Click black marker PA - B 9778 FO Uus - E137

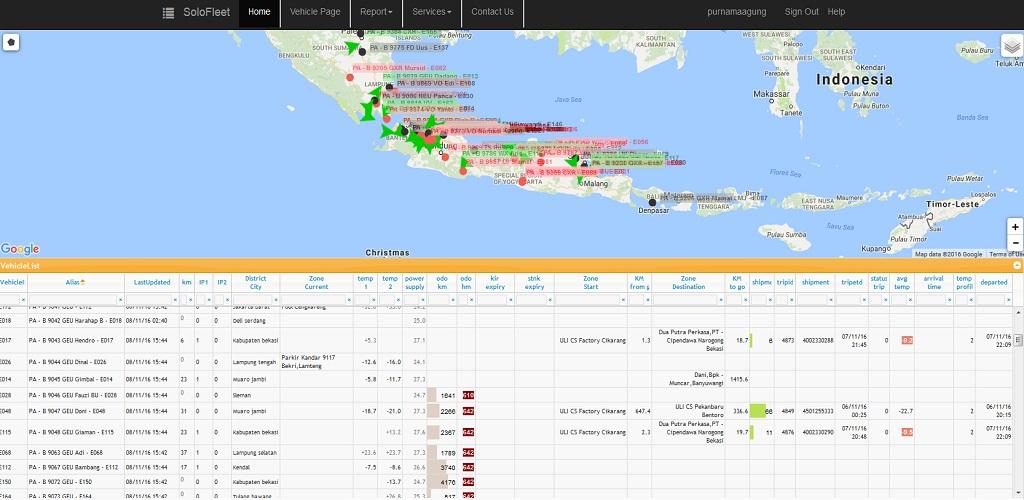click(x=362, y=52)
